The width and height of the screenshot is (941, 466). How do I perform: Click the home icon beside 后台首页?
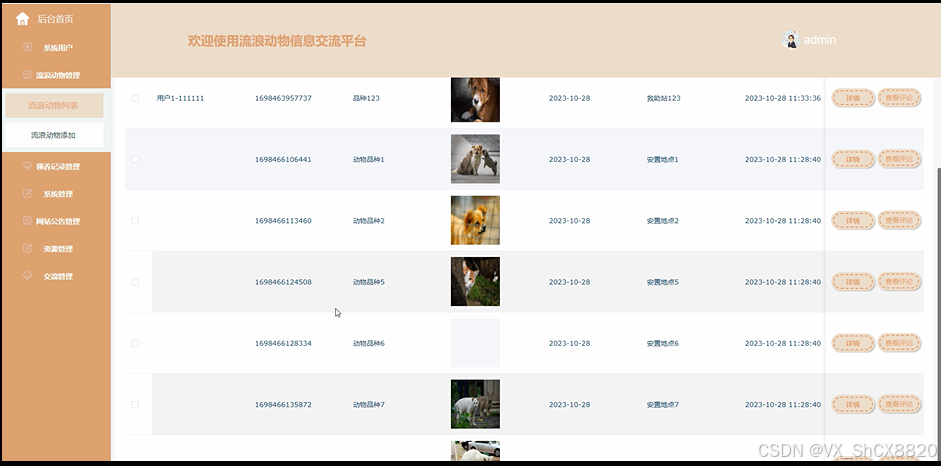tap(22, 19)
